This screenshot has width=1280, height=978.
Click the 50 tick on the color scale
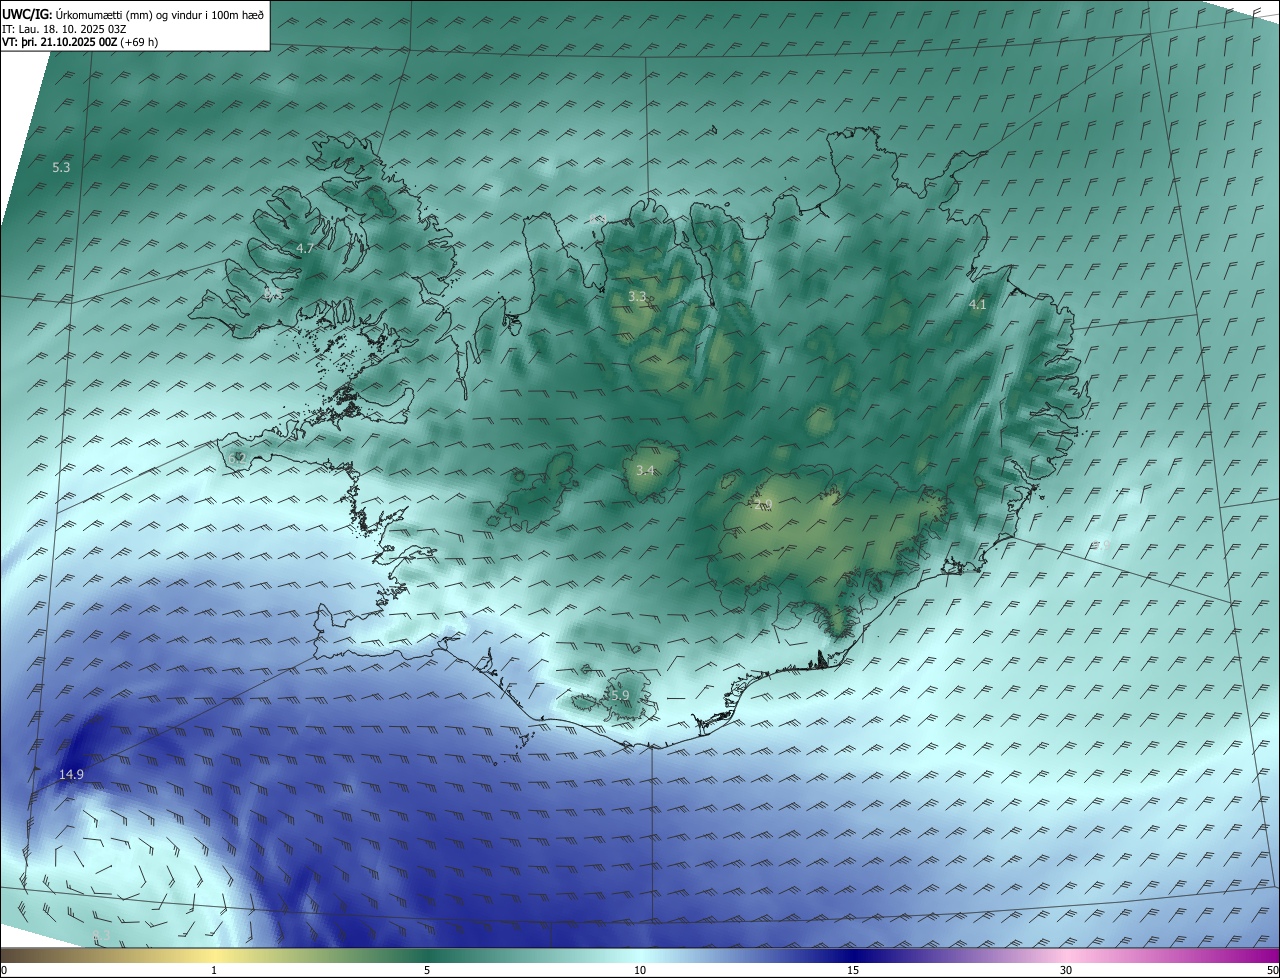coord(1273,970)
